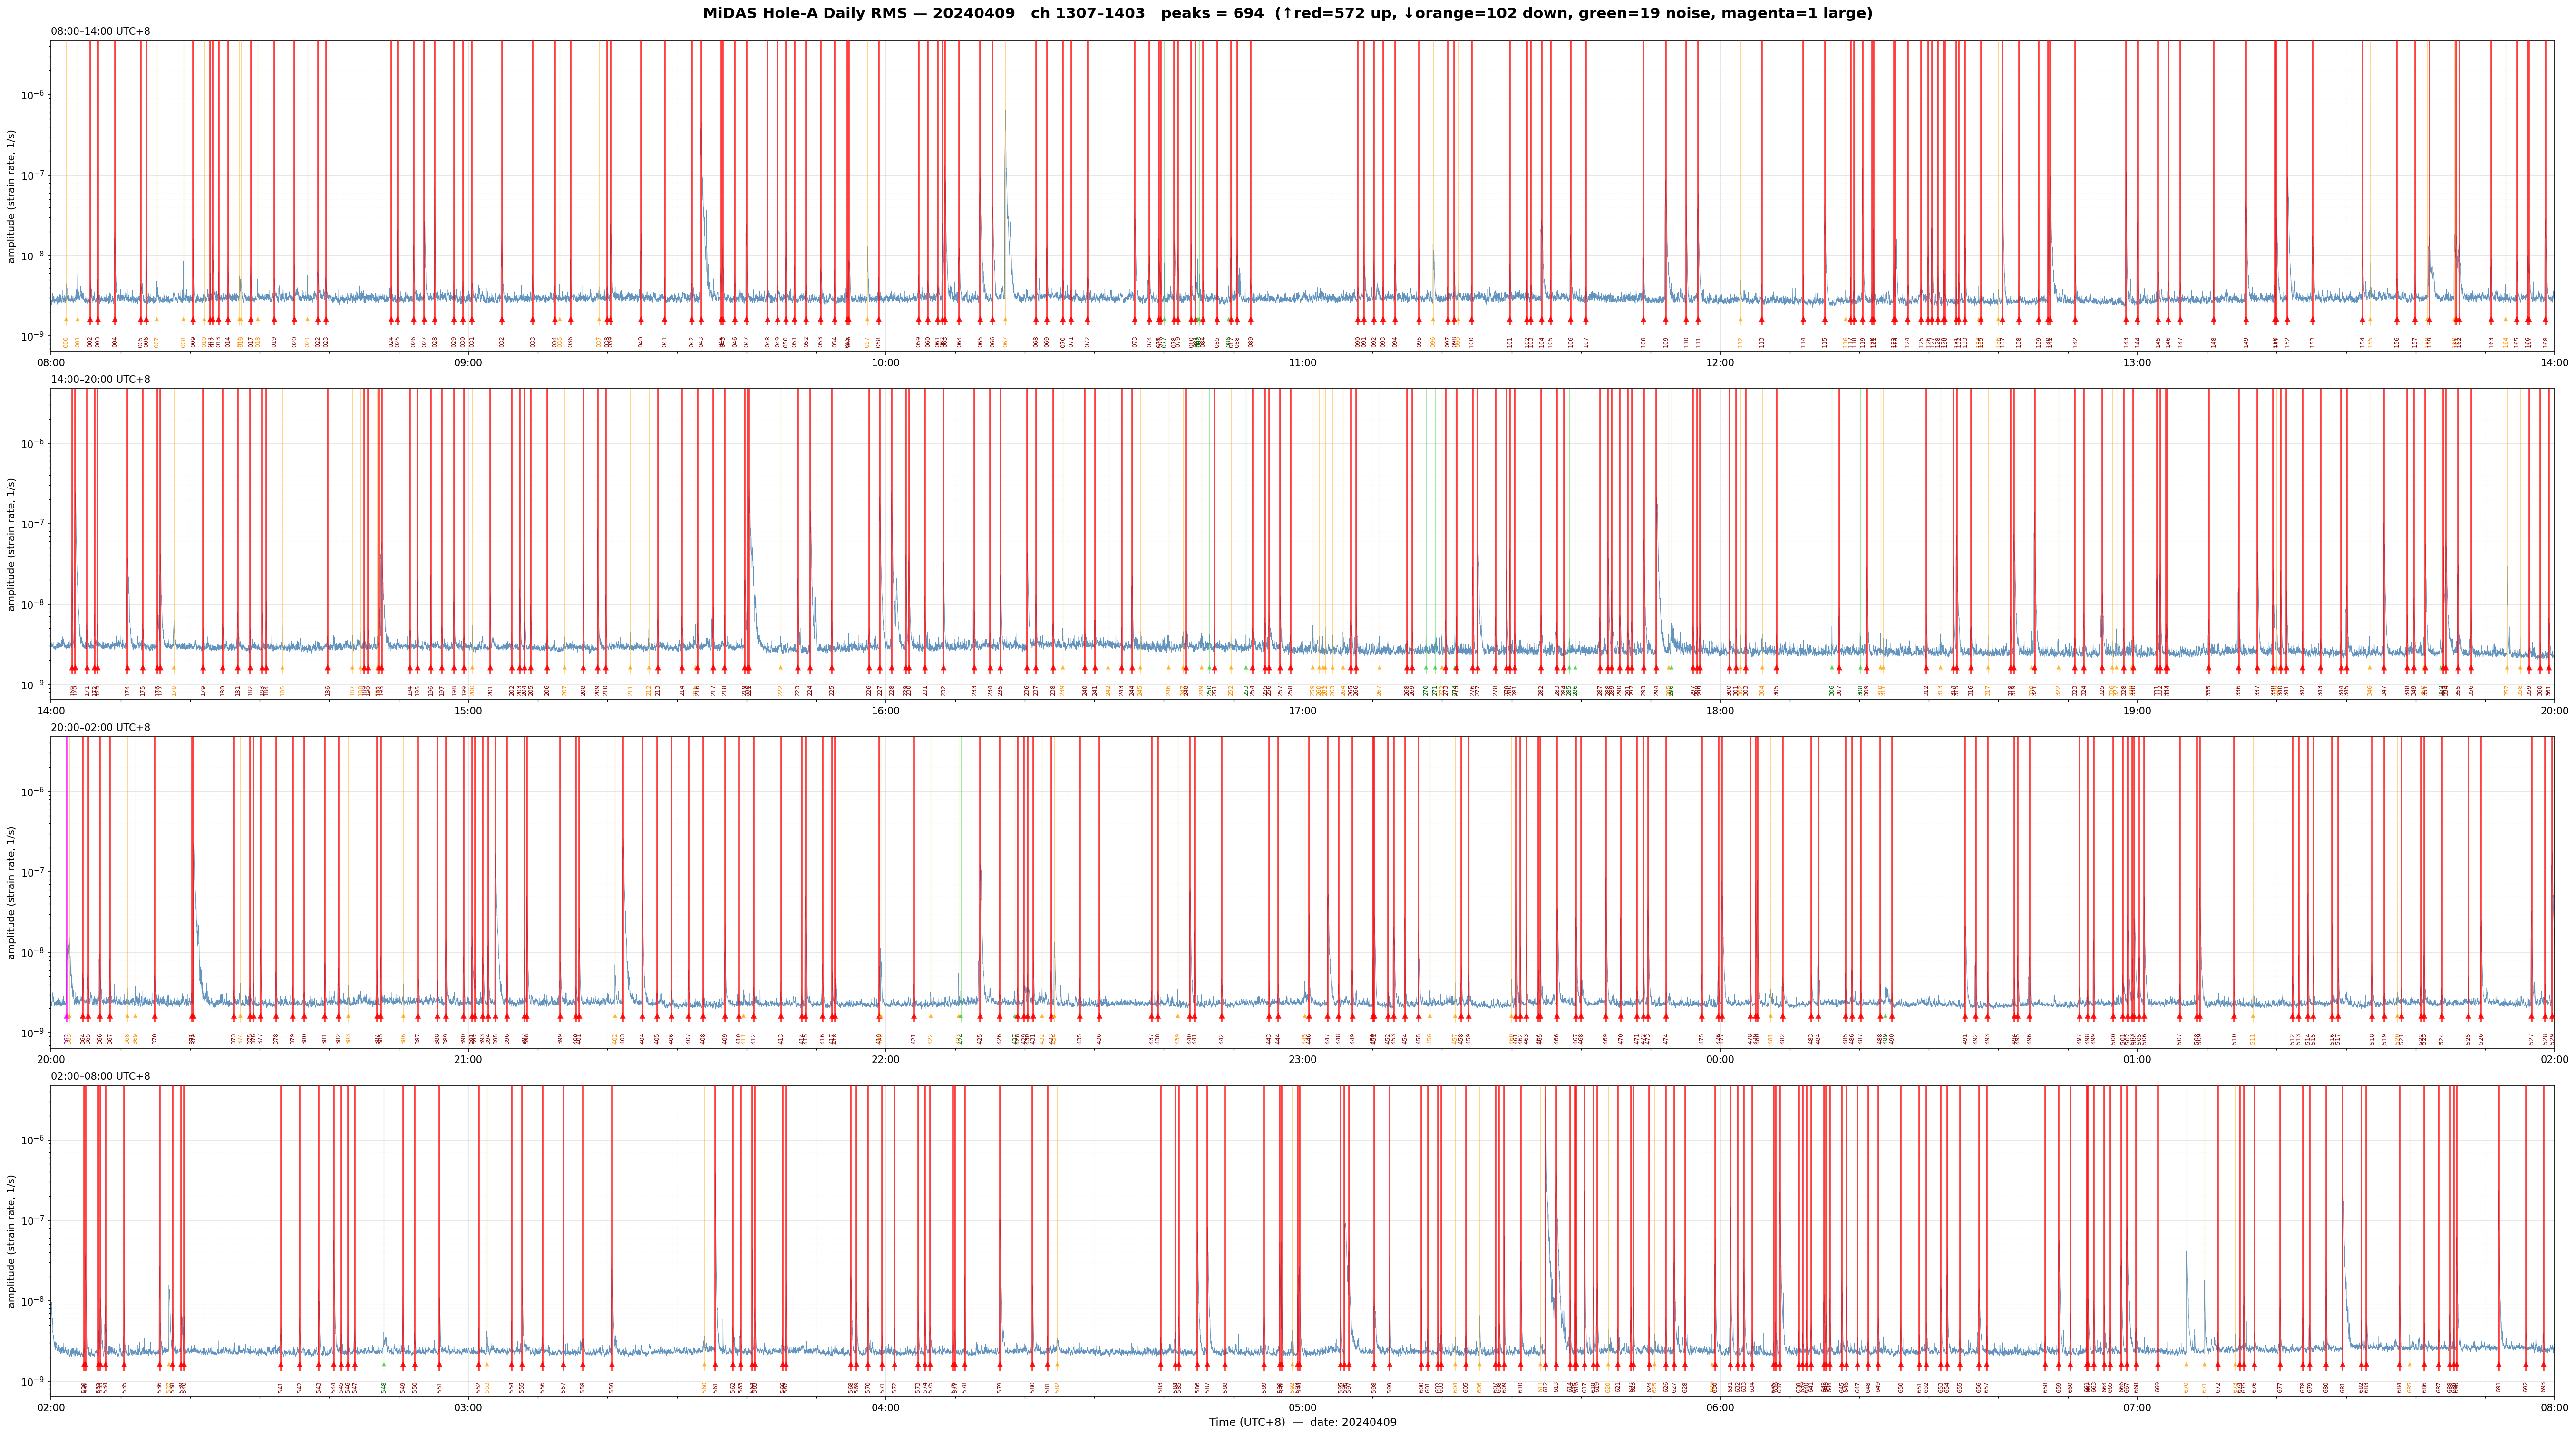
Task: Click the 10:00 time tick label
Action: (885, 362)
